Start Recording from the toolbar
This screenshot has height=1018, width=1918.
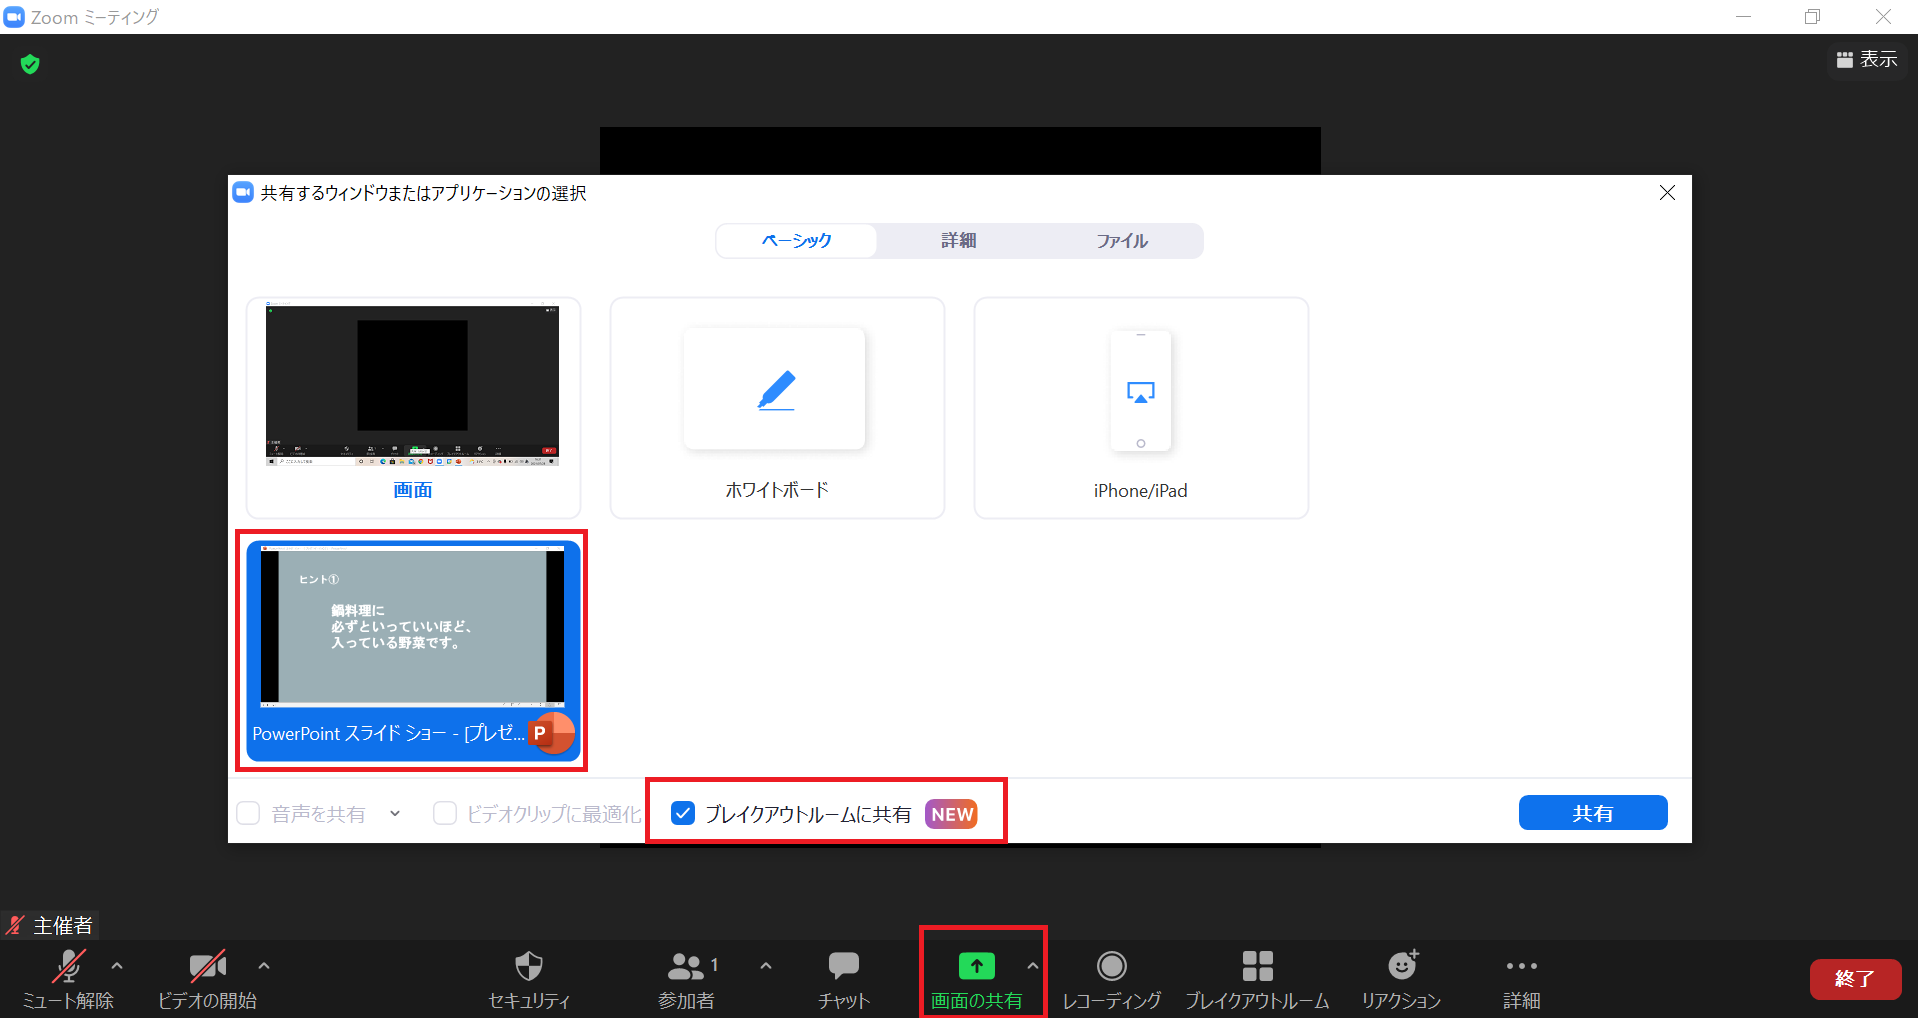coord(1111,966)
